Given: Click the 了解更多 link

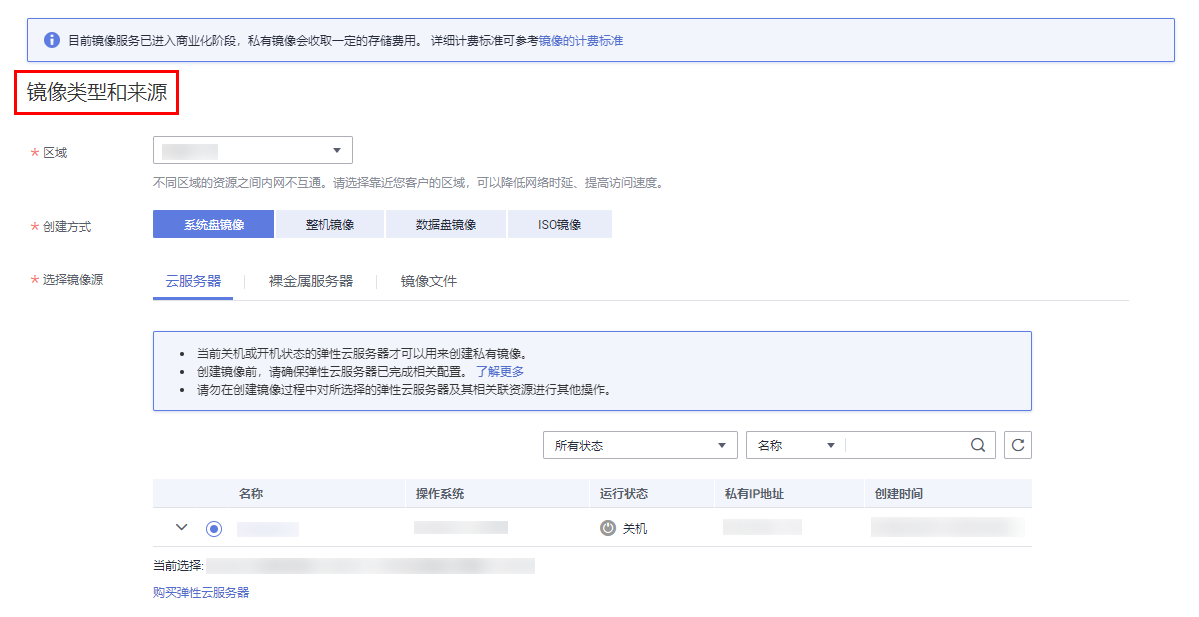Looking at the screenshot, I should (500, 371).
